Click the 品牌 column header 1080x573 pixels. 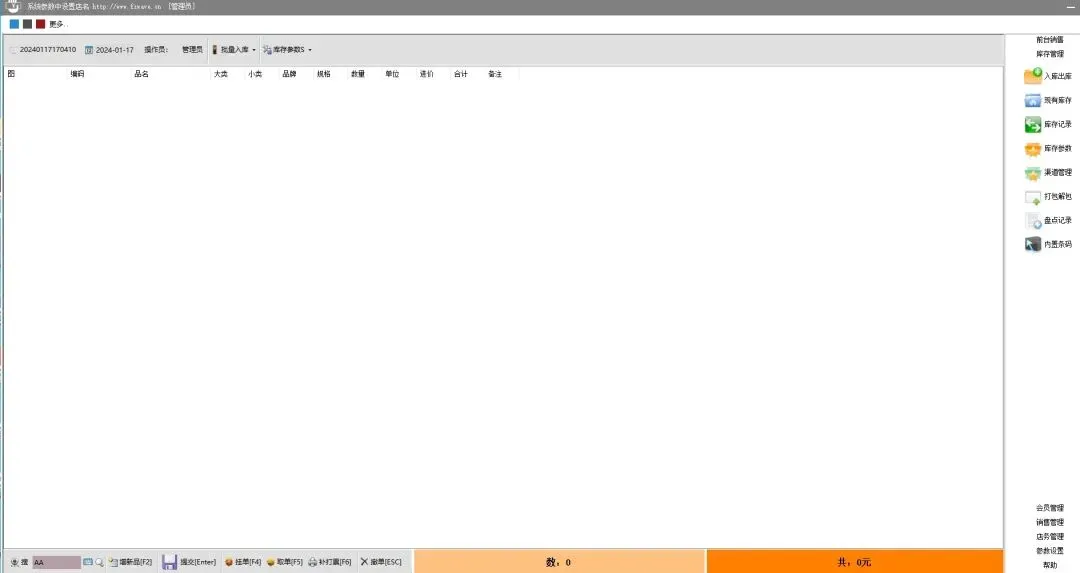289,74
